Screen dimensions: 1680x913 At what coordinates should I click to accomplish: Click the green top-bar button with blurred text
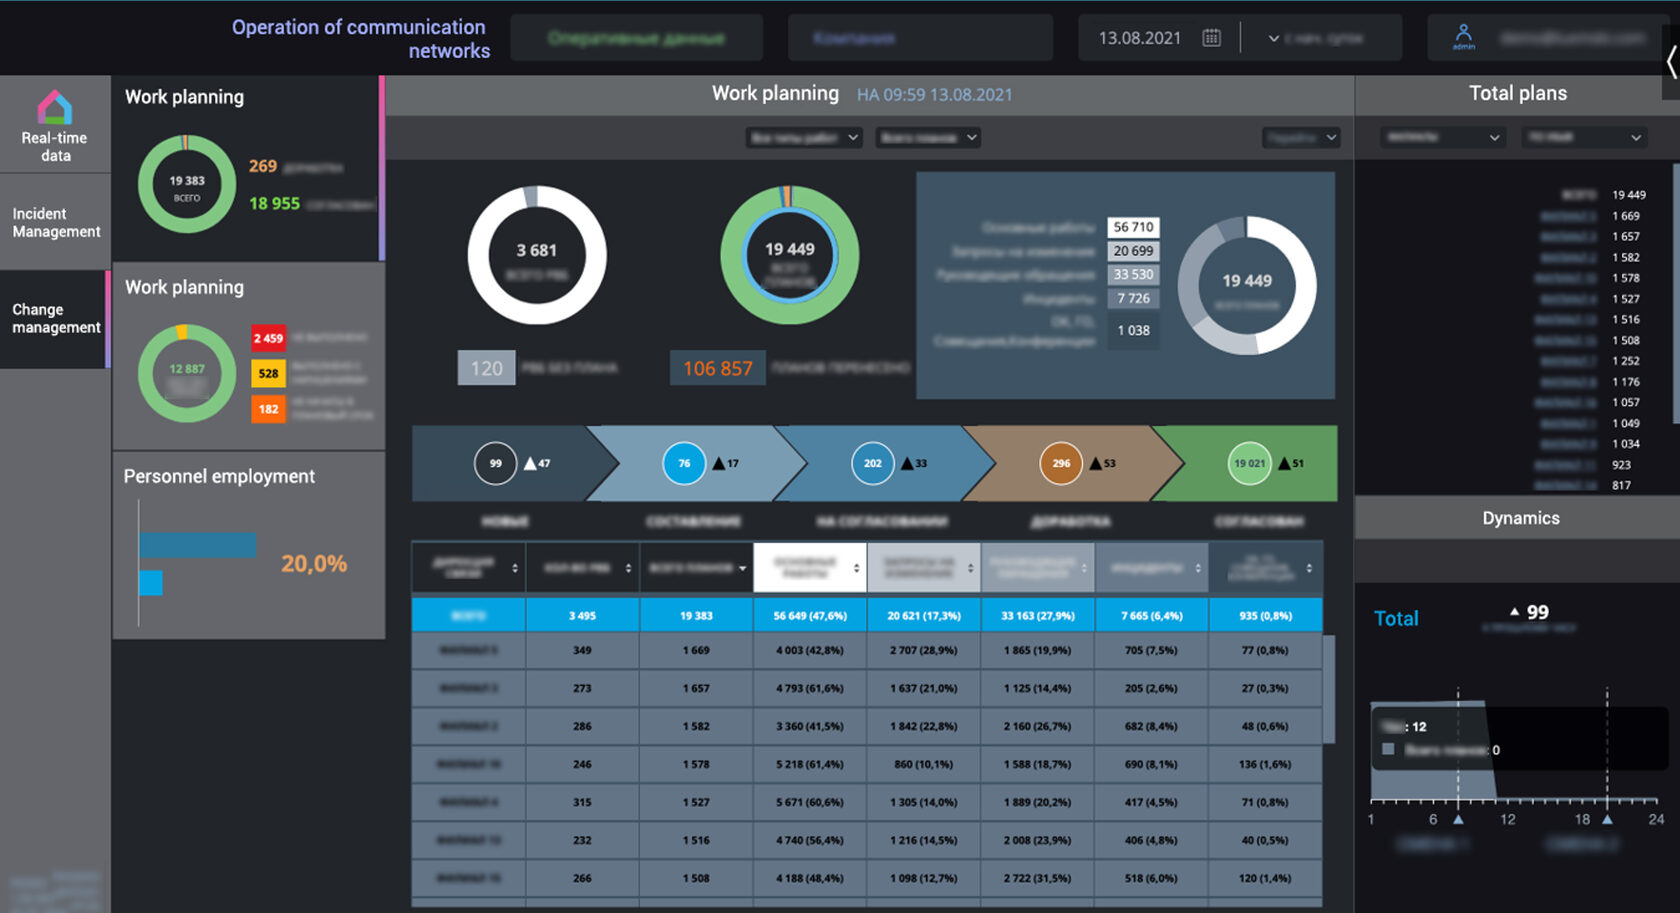636,38
